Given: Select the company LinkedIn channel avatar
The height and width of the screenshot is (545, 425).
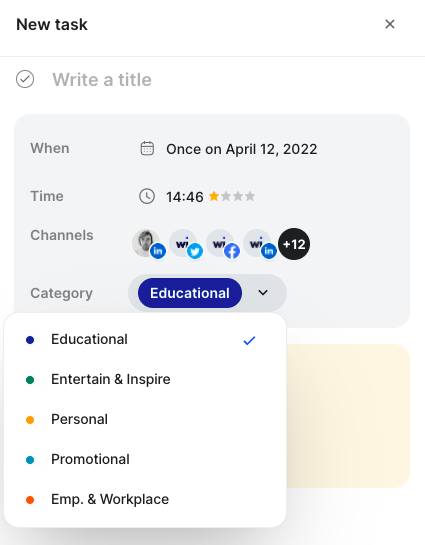Looking at the screenshot, I should [x=260, y=244].
